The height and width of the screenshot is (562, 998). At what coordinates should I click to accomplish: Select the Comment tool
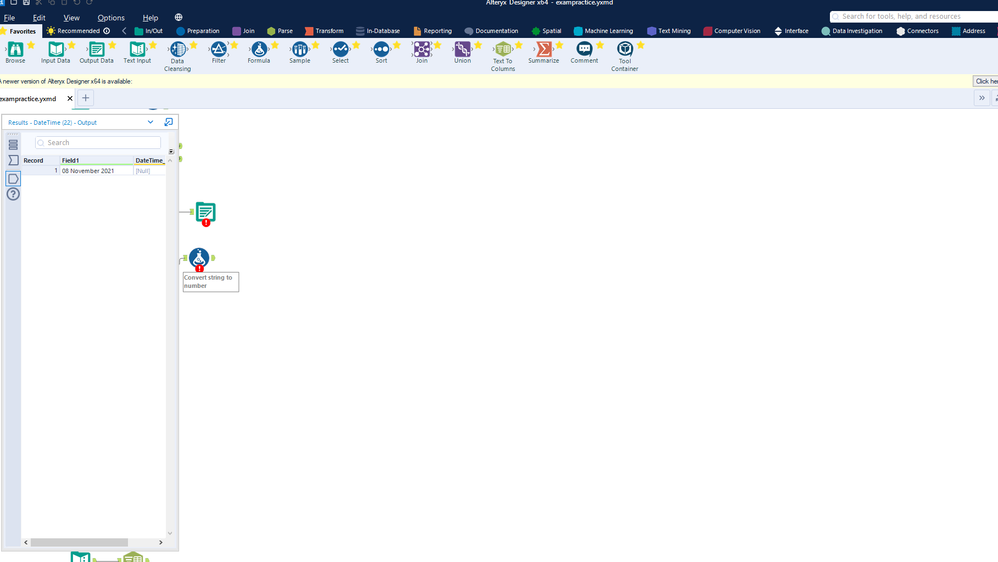[x=584, y=50]
